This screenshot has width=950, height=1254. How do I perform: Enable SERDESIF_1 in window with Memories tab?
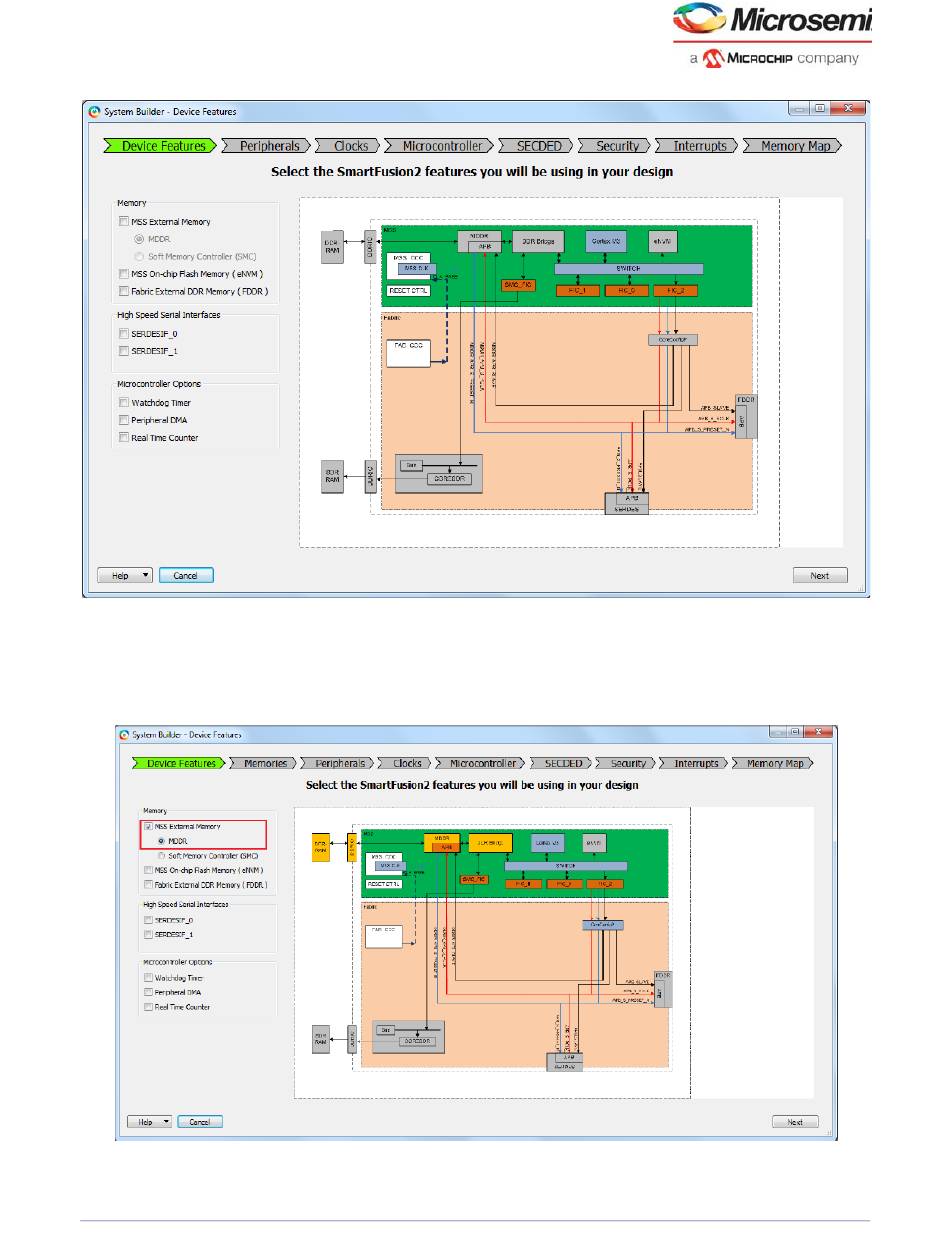point(149,936)
